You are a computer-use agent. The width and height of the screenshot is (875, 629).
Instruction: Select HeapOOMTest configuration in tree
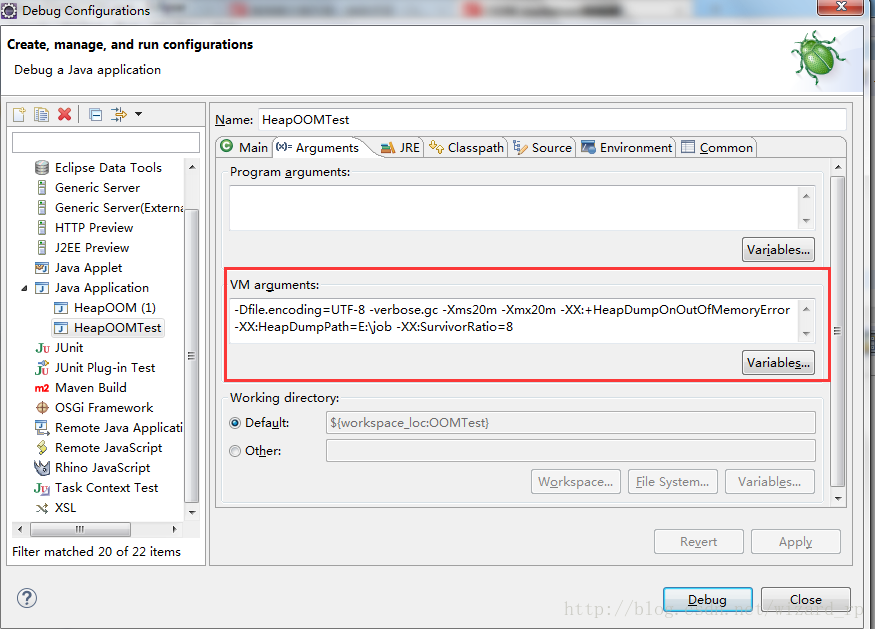coord(108,328)
